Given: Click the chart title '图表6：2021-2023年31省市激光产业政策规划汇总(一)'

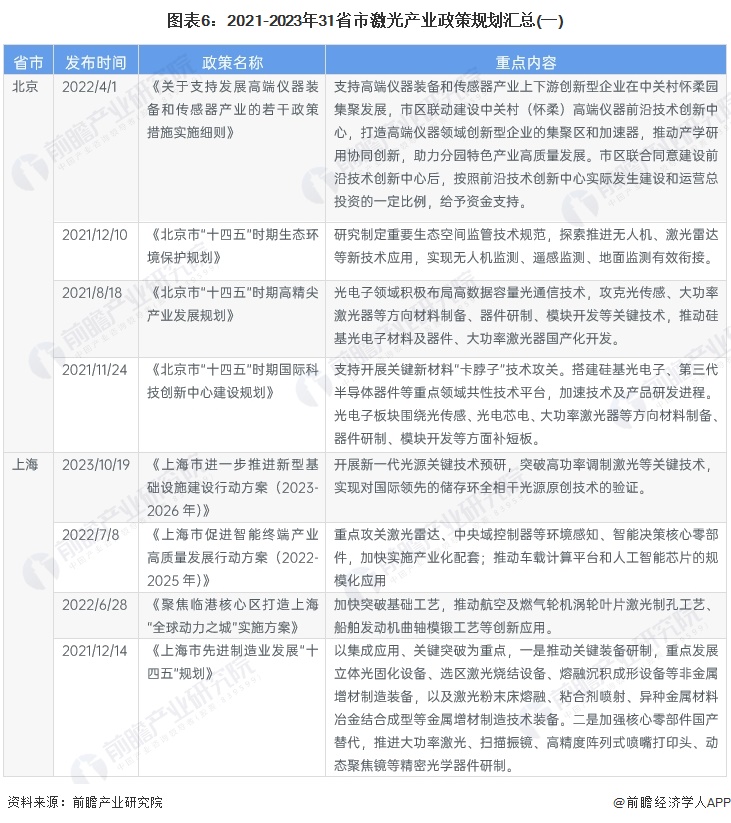Looking at the screenshot, I should (x=365, y=21).
